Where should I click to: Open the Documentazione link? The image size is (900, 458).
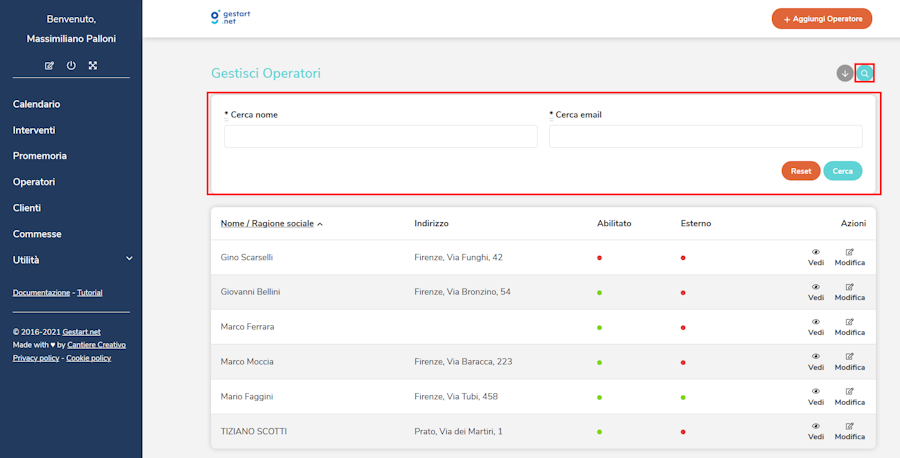pyautogui.click(x=41, y=293)
